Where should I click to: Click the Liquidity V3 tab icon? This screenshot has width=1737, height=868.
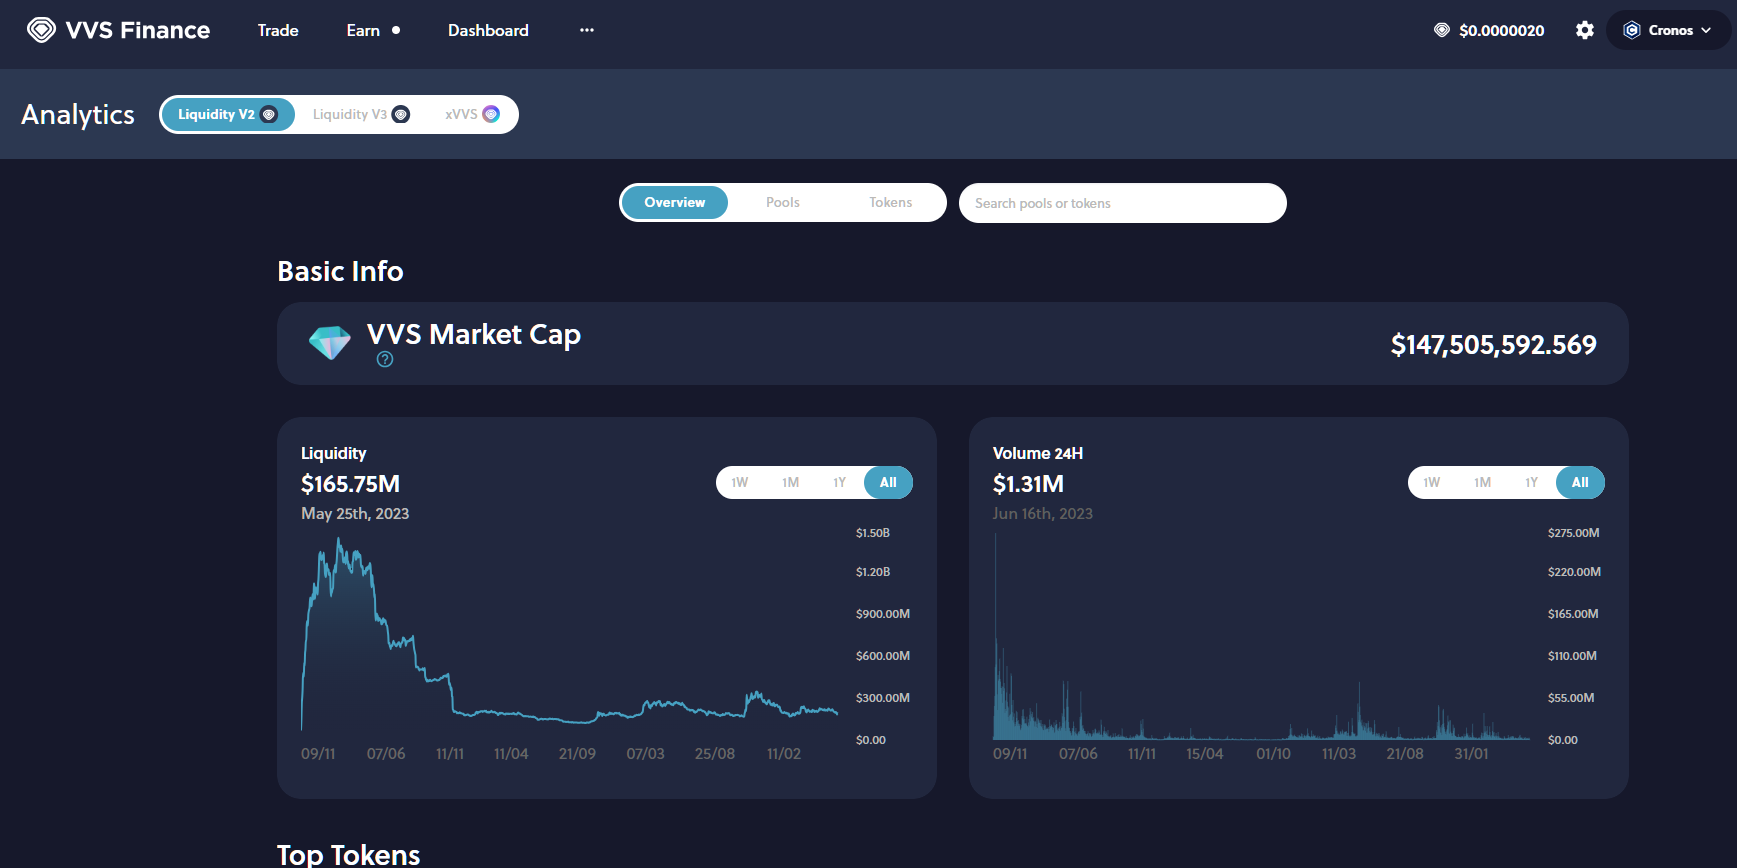401,114
